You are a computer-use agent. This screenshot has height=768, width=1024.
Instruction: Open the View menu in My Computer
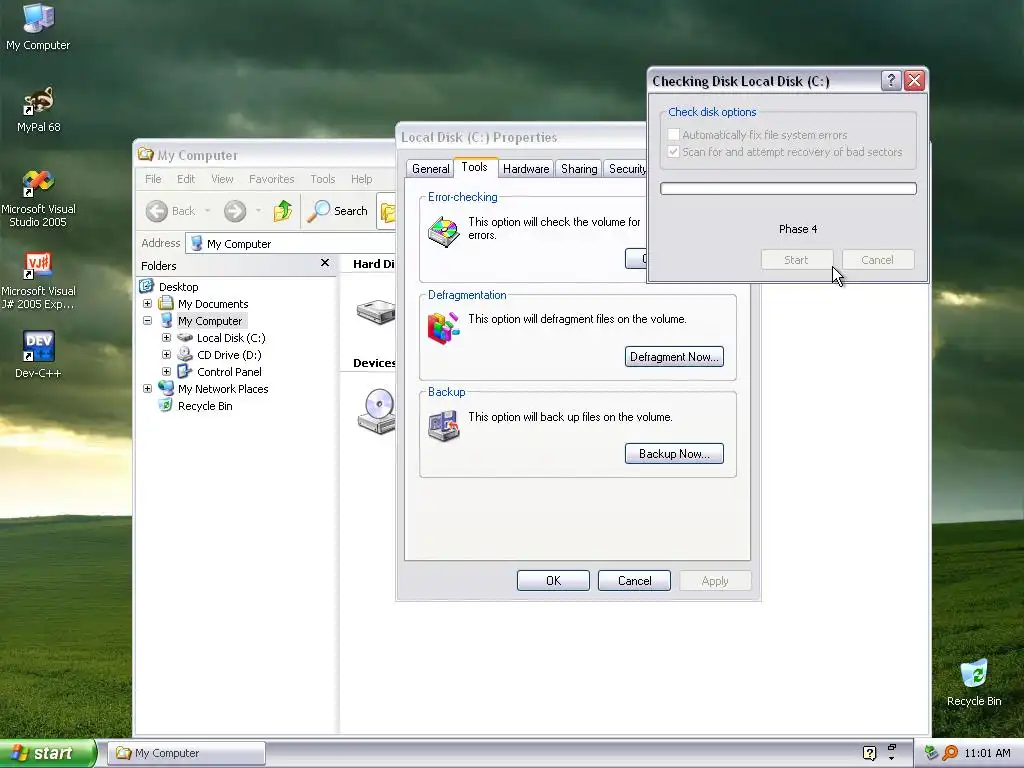point(222,179)
